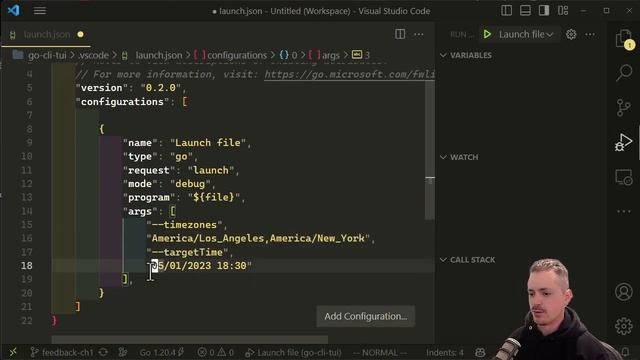640x360 pixels.
Task: Click .vscode breadcrumb segment
Action: pyautogui.click(x=93, y=55)
